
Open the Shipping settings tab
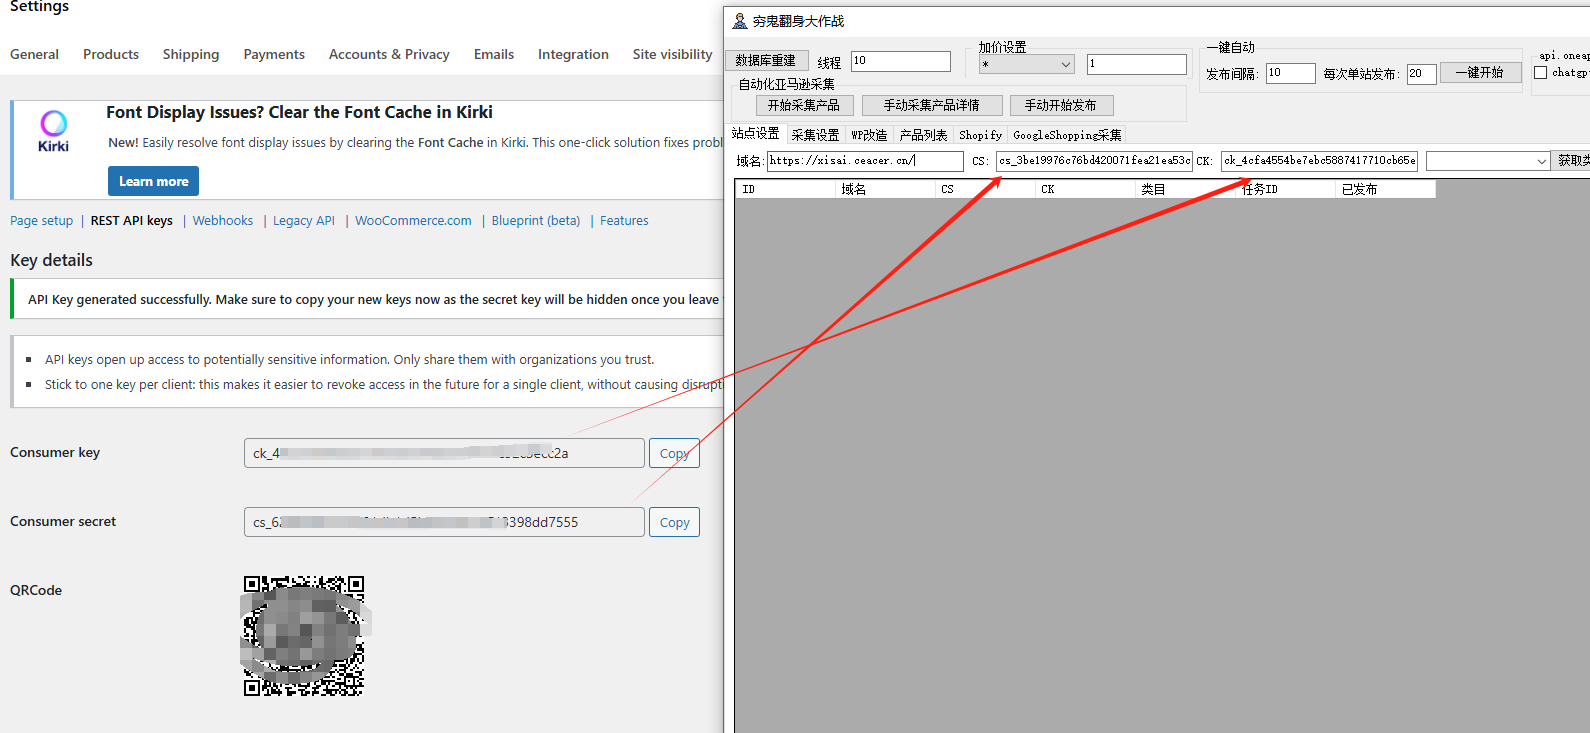point(191,54)
